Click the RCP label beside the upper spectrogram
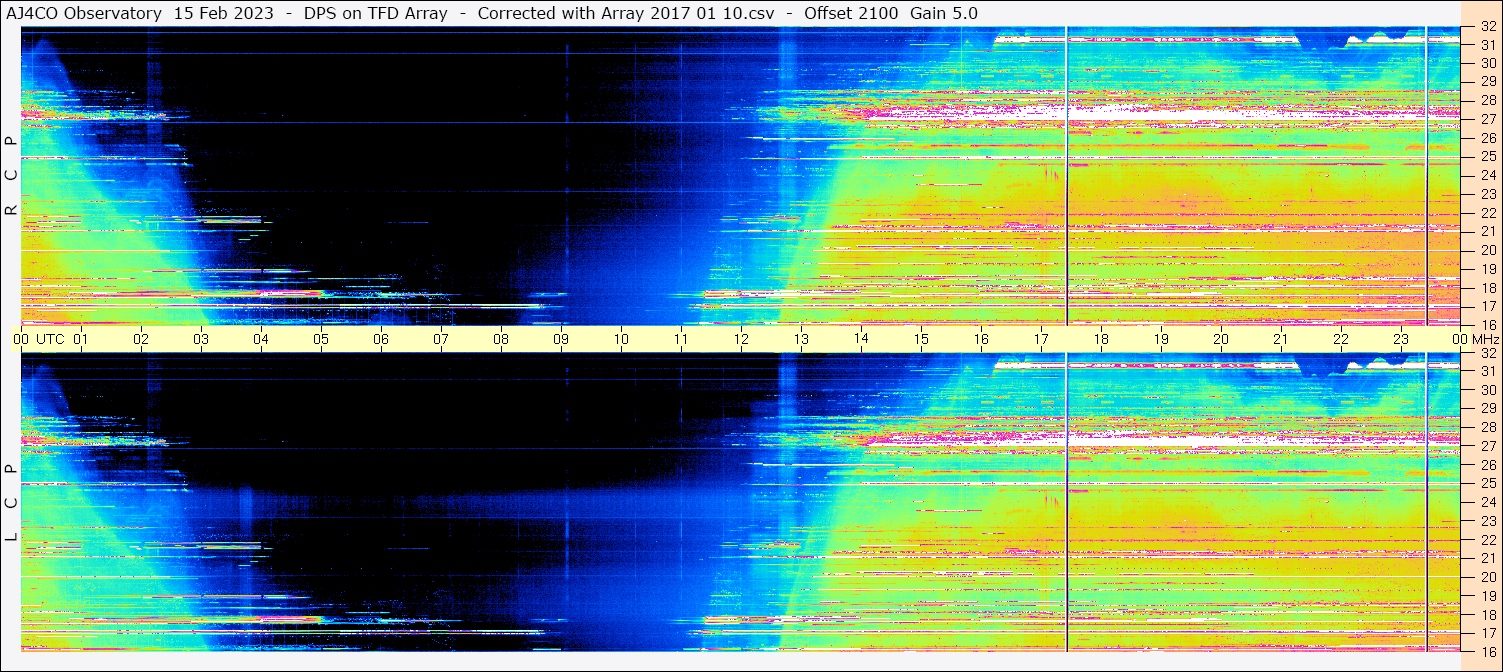 click(11, 176)
